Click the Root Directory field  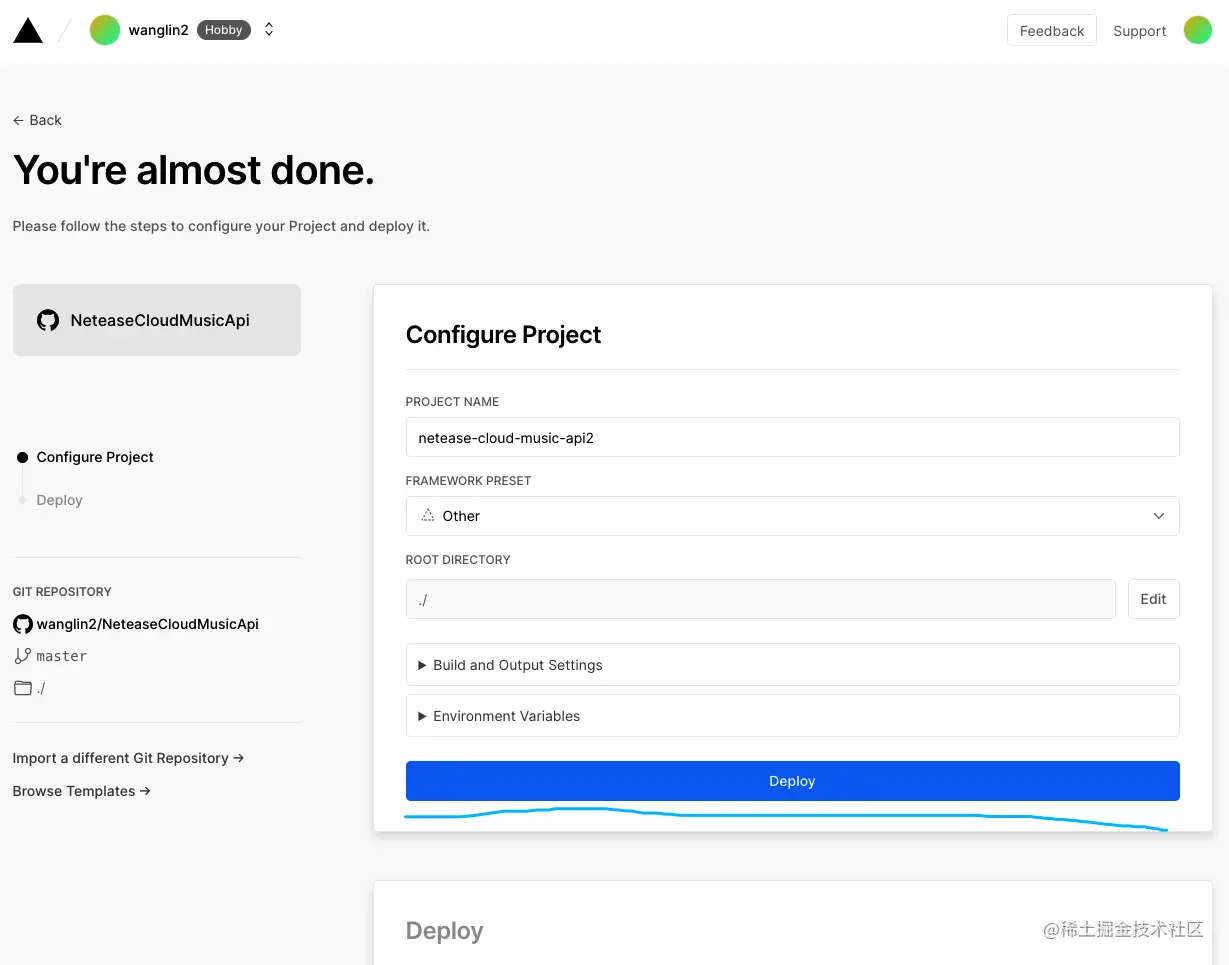coord(760,599)
